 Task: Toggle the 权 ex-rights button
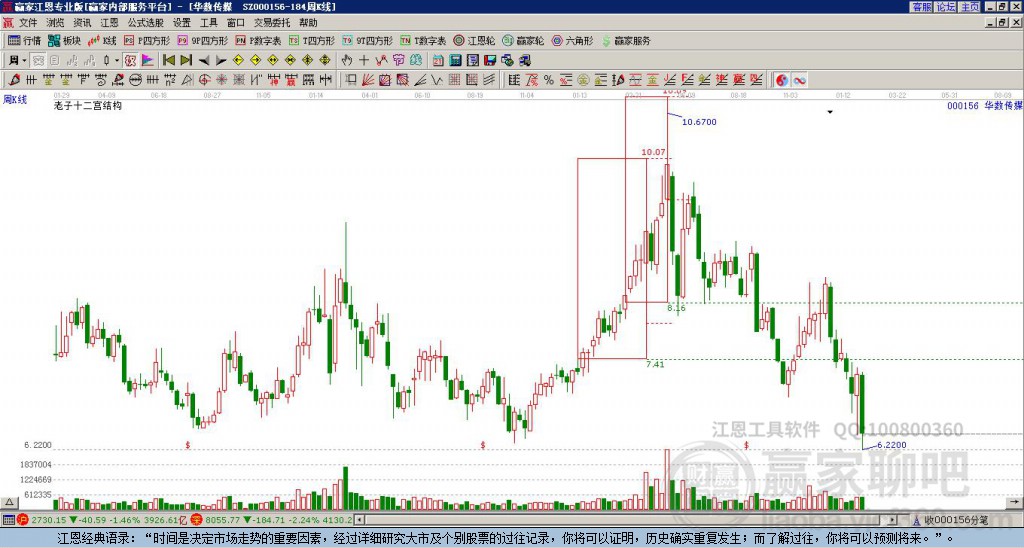(x=130, y=61)
